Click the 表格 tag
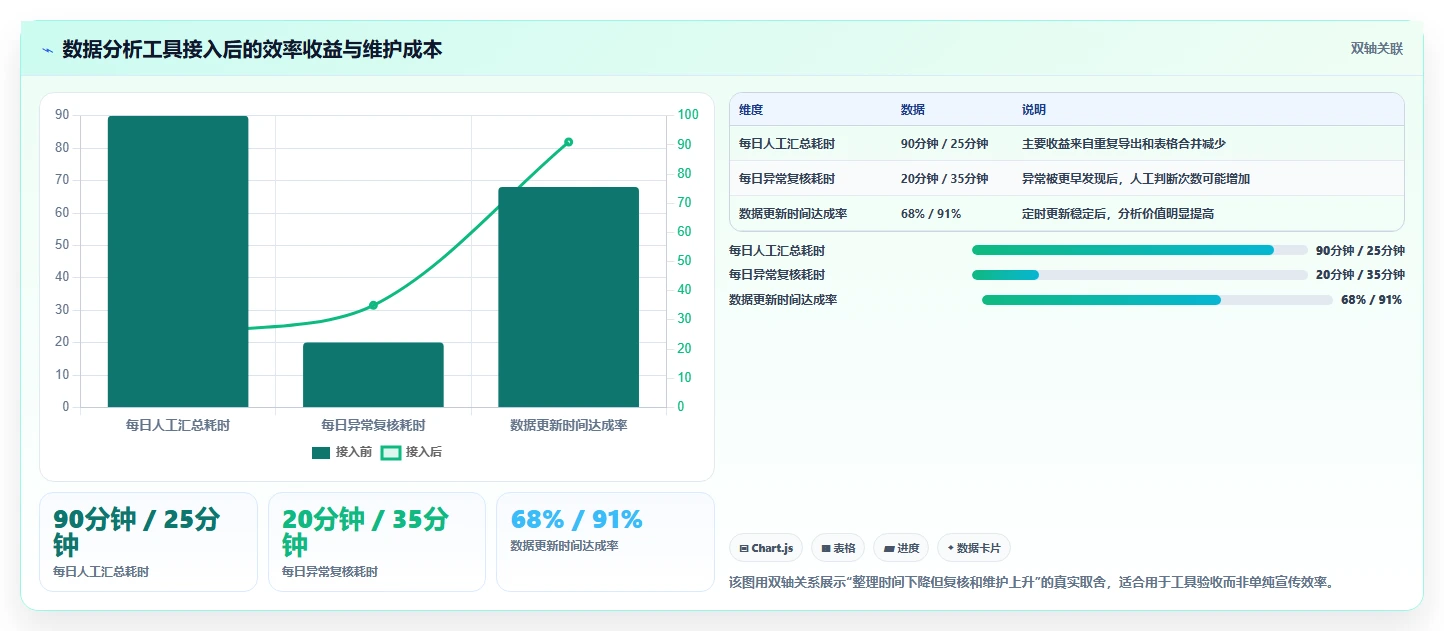The image size is (1444, 631). 838,548
